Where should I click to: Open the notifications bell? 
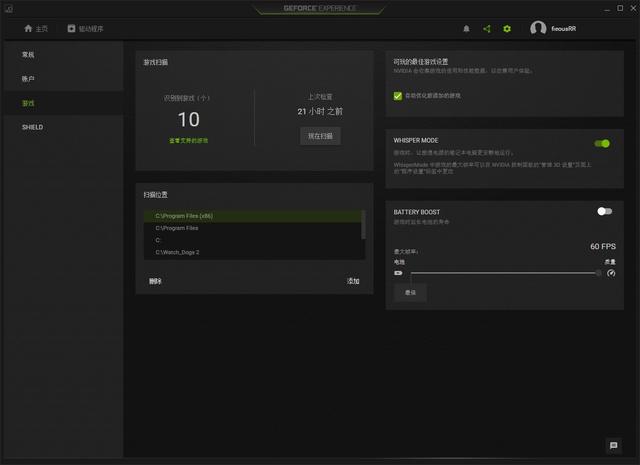tap(466, 29)
